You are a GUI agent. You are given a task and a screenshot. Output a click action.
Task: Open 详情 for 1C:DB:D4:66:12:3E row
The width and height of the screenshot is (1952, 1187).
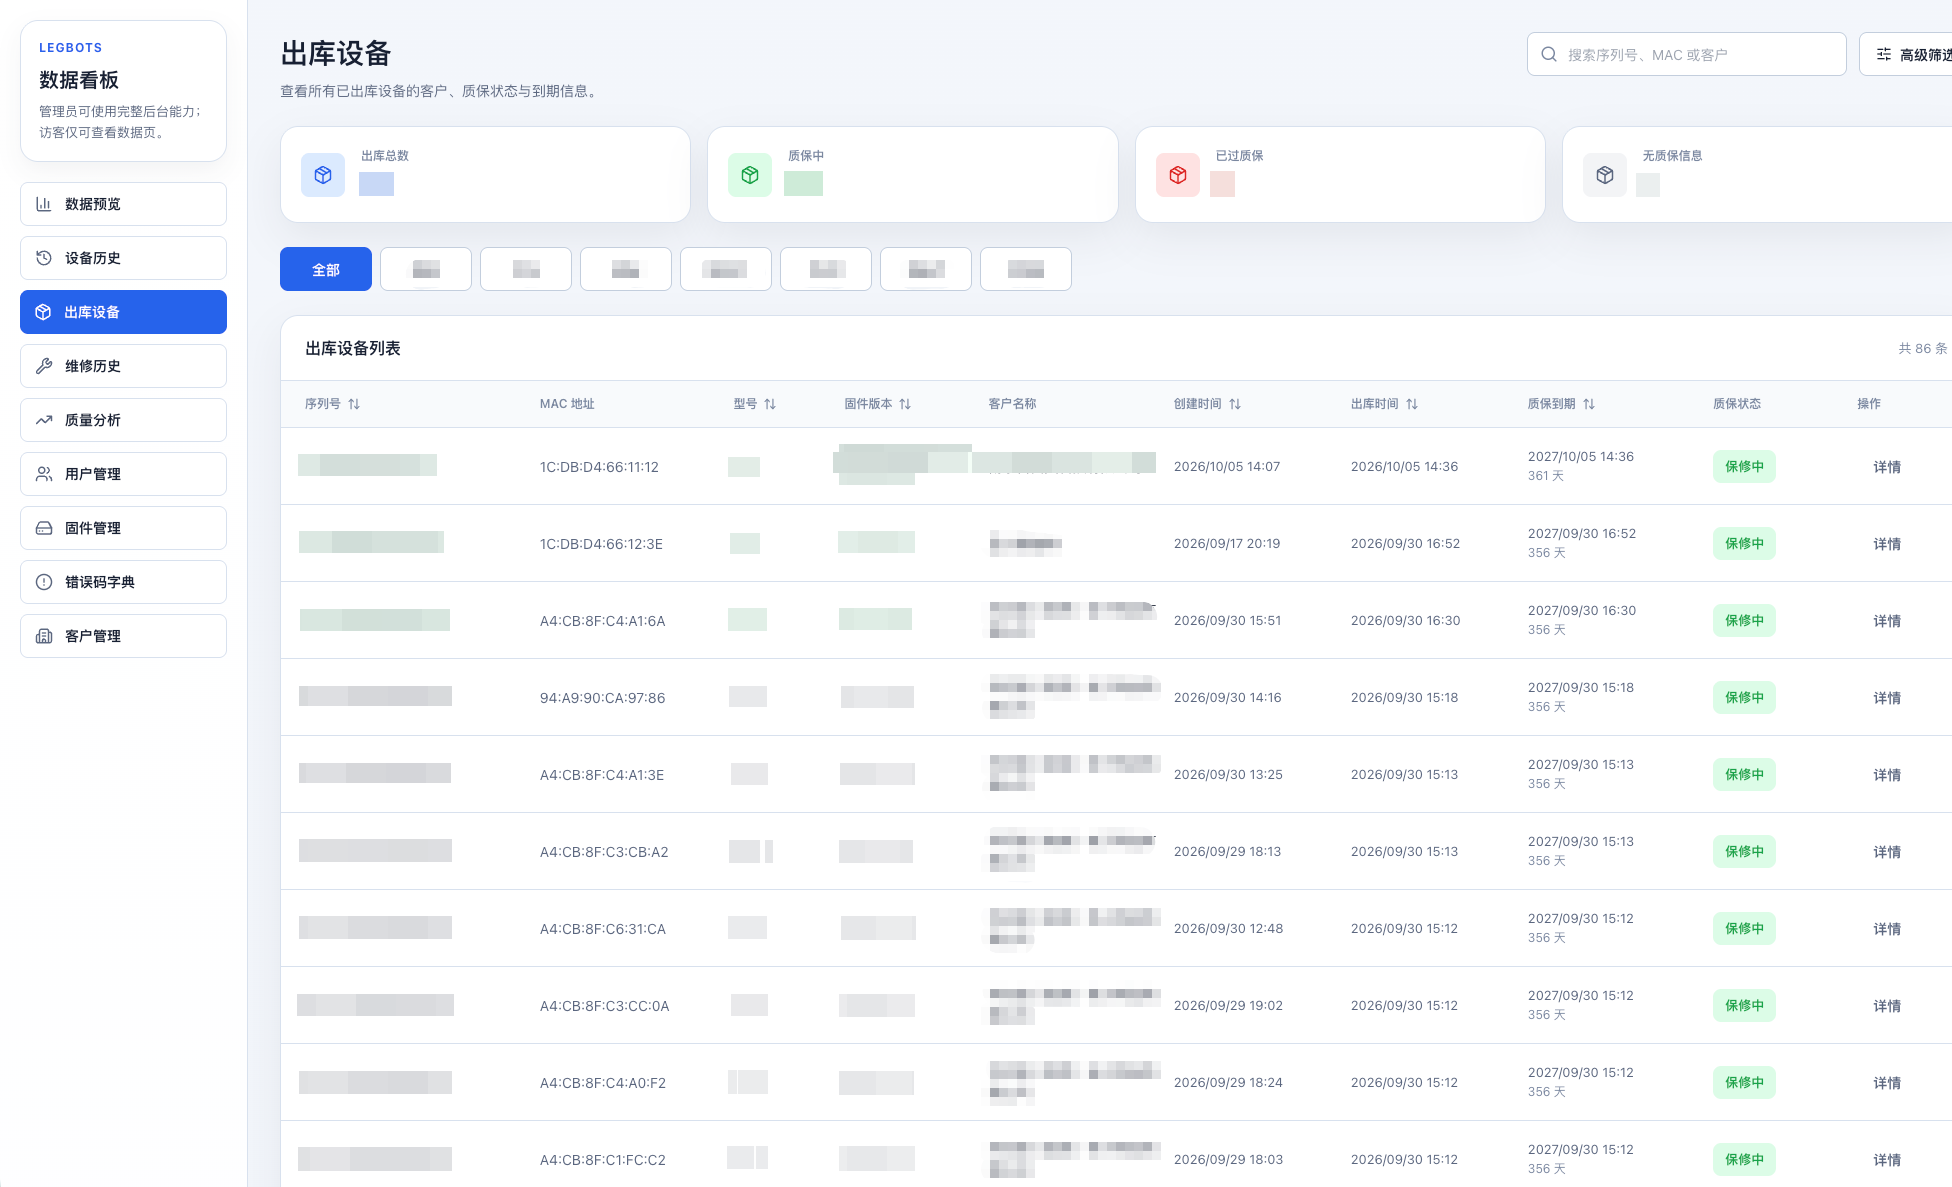[1887, 544]
